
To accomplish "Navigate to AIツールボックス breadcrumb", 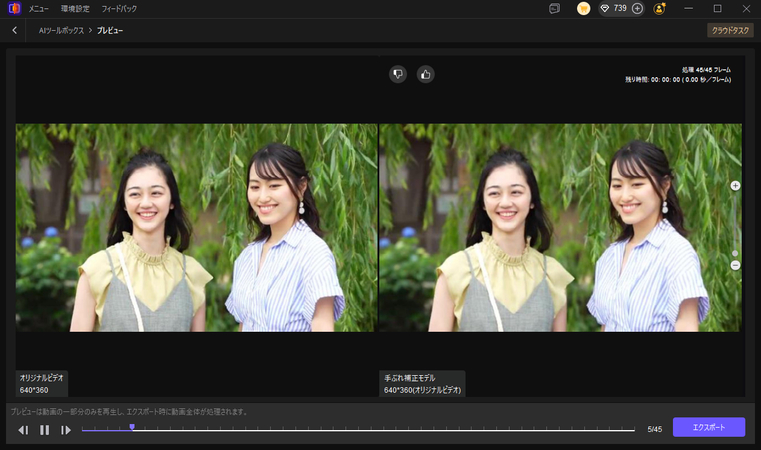I will (61, 30).
